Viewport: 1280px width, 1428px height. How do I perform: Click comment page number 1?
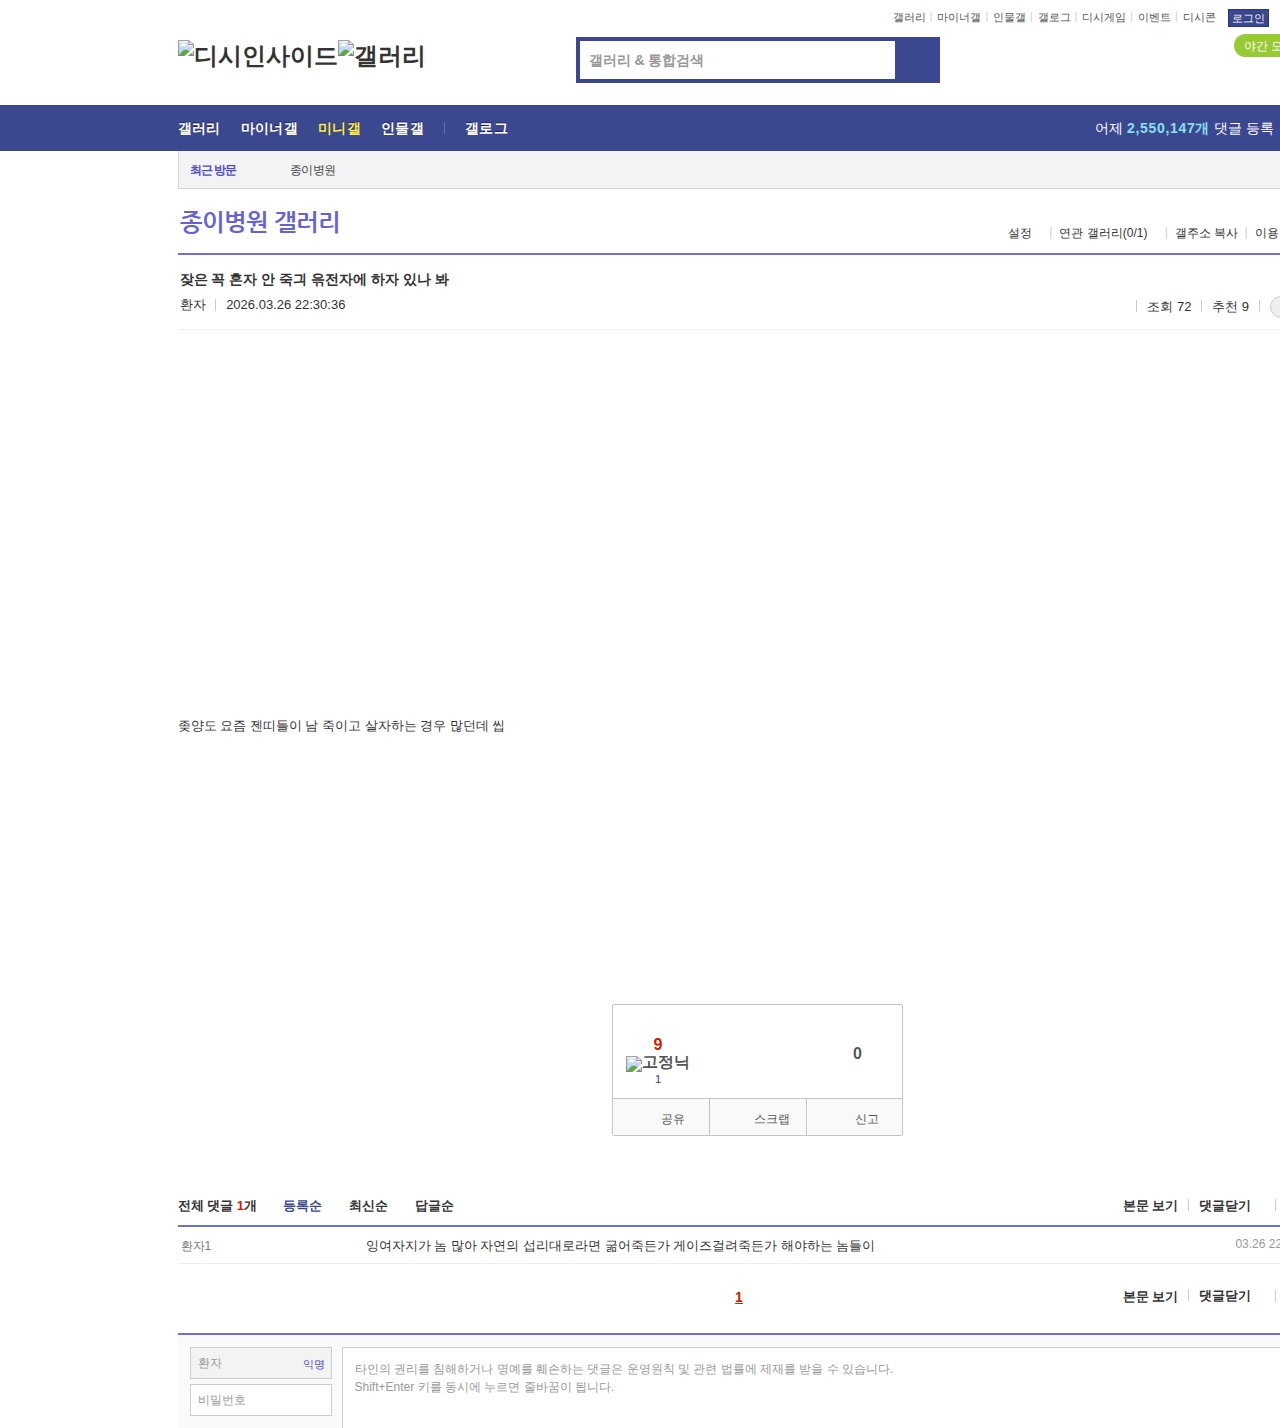[x=739, y=1297]
